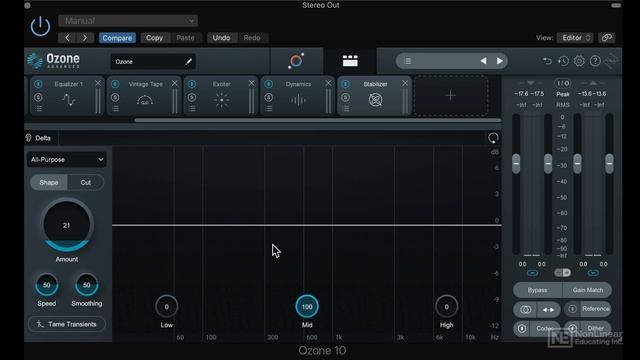The image size is (640, 360).
Task: Remove the Vintage Tape module
Action: [175, 83]
